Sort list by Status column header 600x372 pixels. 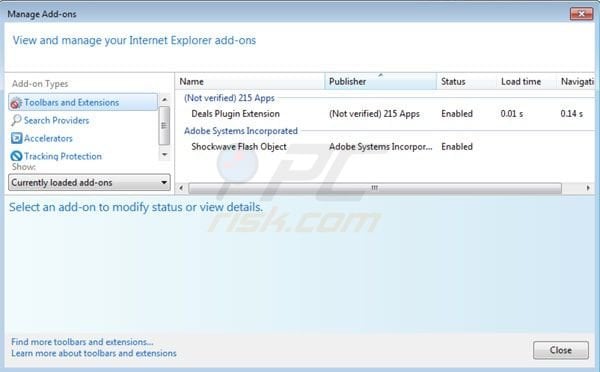[x=467, y=82]
